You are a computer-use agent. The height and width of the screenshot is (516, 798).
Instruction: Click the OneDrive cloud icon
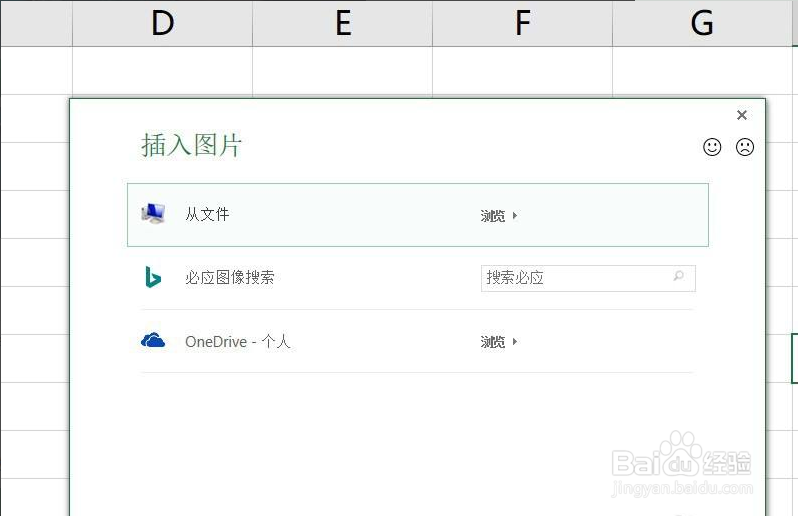[153, 341]
